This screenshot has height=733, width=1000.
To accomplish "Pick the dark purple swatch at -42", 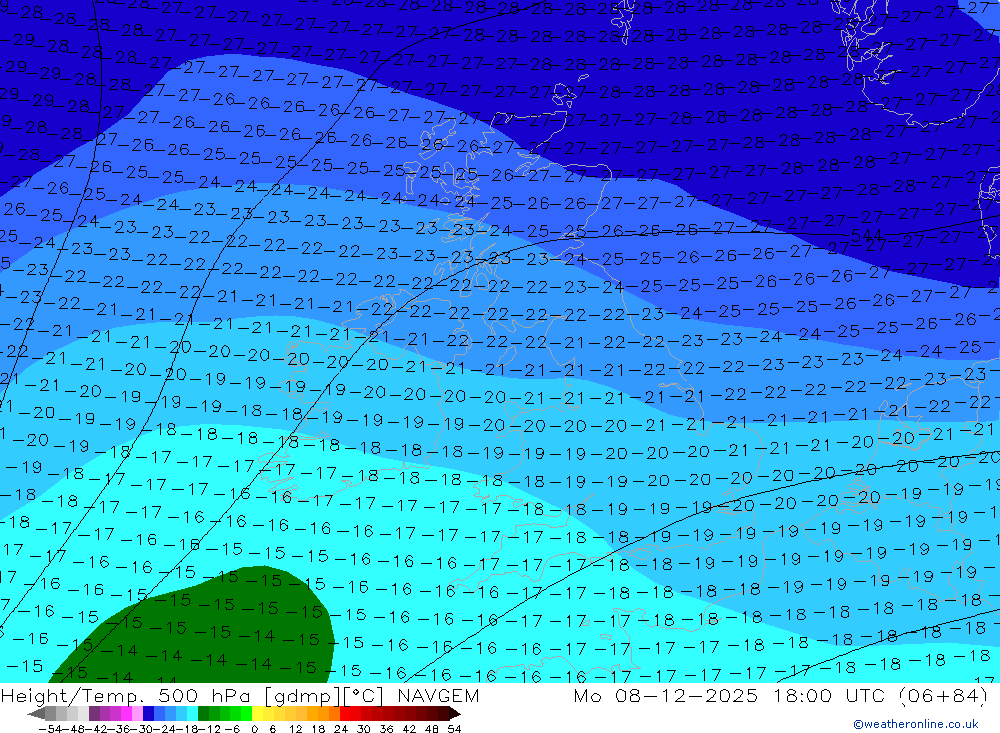I will click(x=94, y=714).
